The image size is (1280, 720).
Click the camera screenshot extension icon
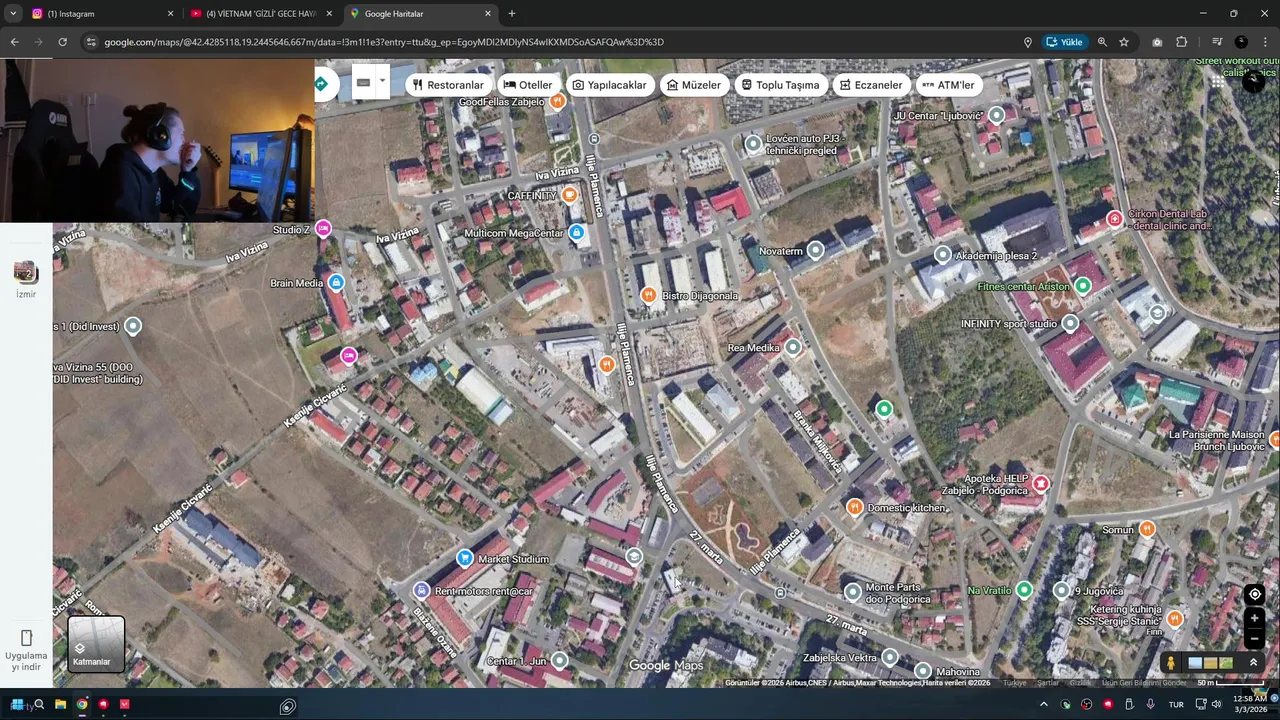(x=1157, y=42)
